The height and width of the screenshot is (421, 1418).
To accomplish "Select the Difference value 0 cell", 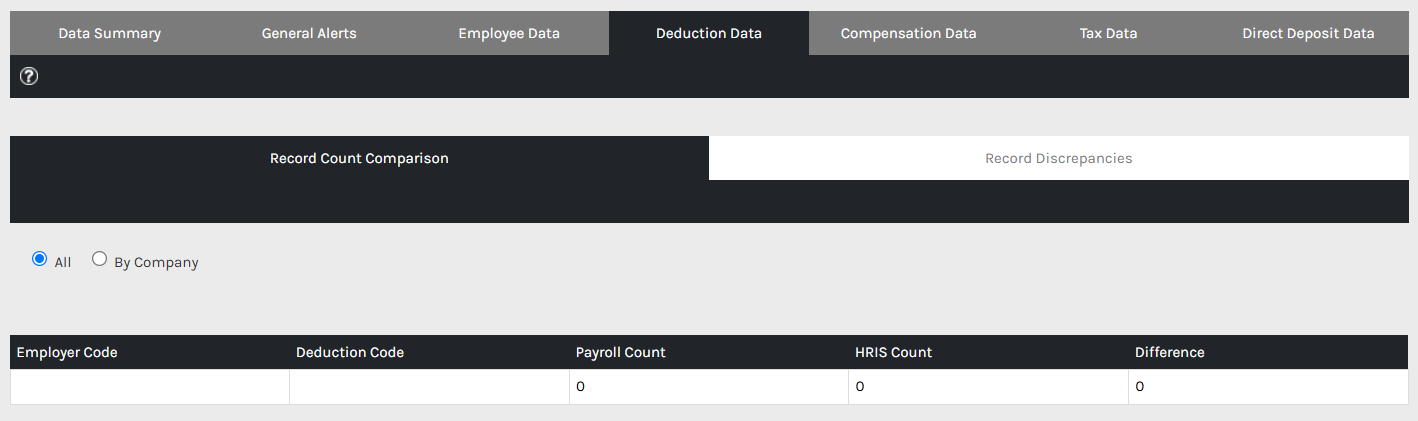I will 1268,387.
